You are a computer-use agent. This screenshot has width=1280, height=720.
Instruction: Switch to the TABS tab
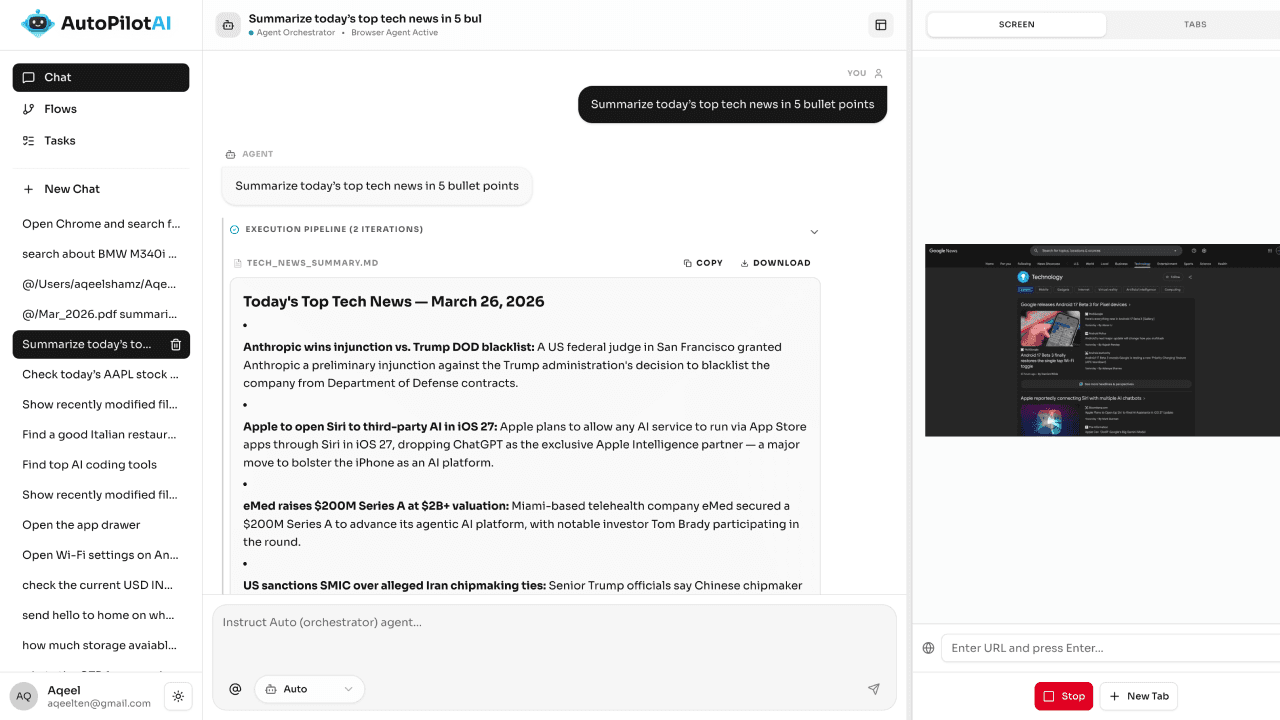(1195, 24)
